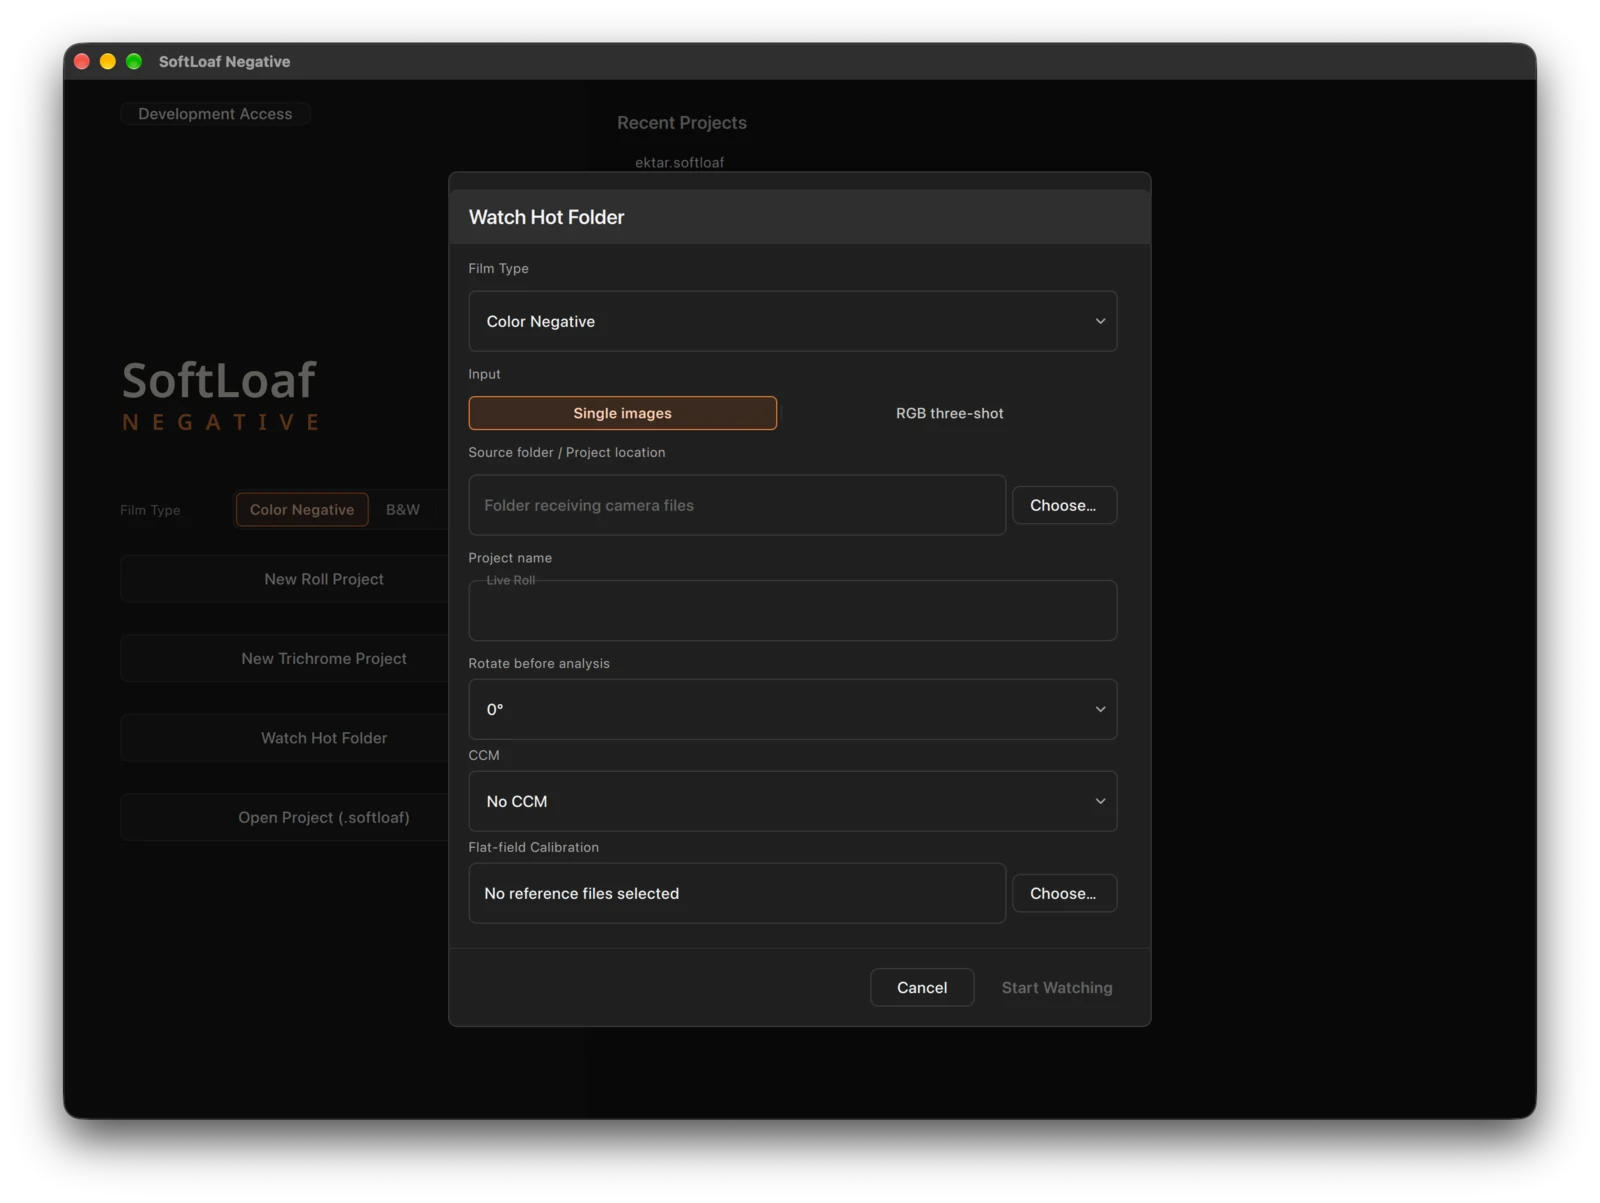
Task: Select Single images input mode
Action: click(x=622, y=413)
